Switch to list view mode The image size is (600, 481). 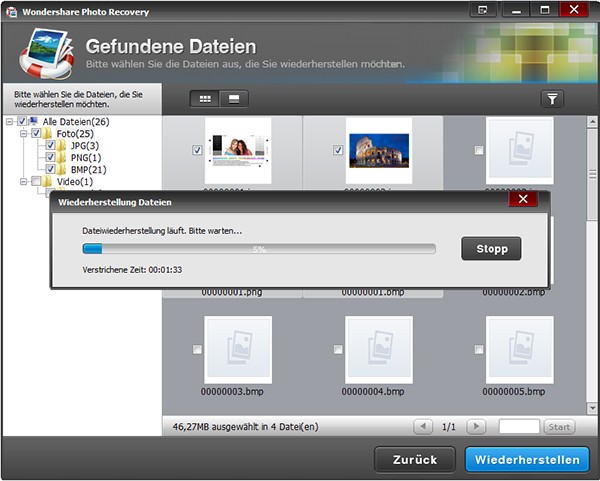[234, 99]
